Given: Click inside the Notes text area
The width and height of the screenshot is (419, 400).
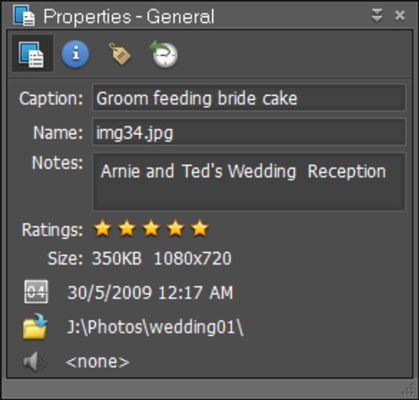Looking at the screenshot, I should click(x=249, y=182).
